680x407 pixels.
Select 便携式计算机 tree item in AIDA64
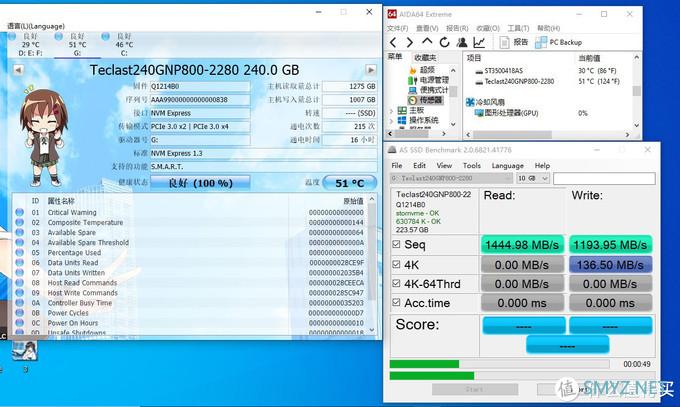point(428,90)
